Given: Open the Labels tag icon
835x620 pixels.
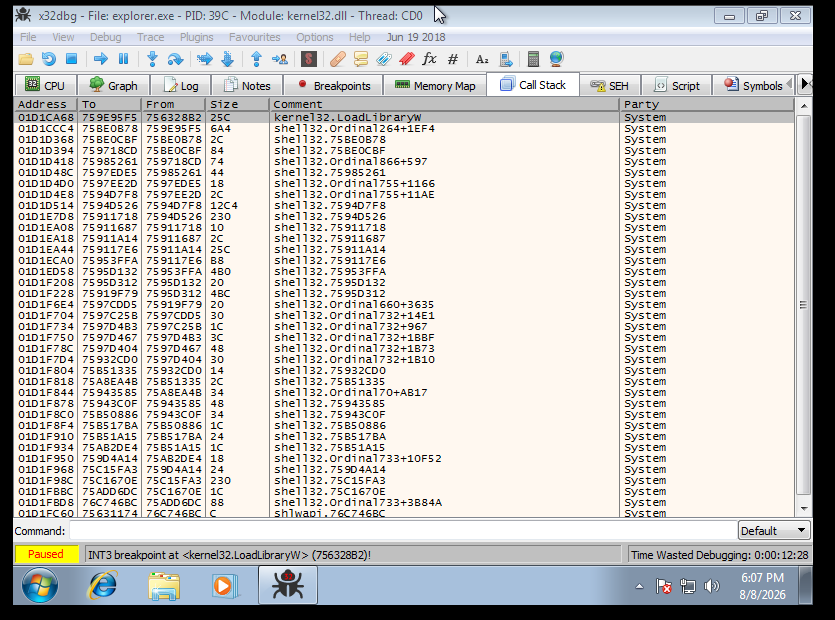Looking at the screenshot, I should [384, 59].
